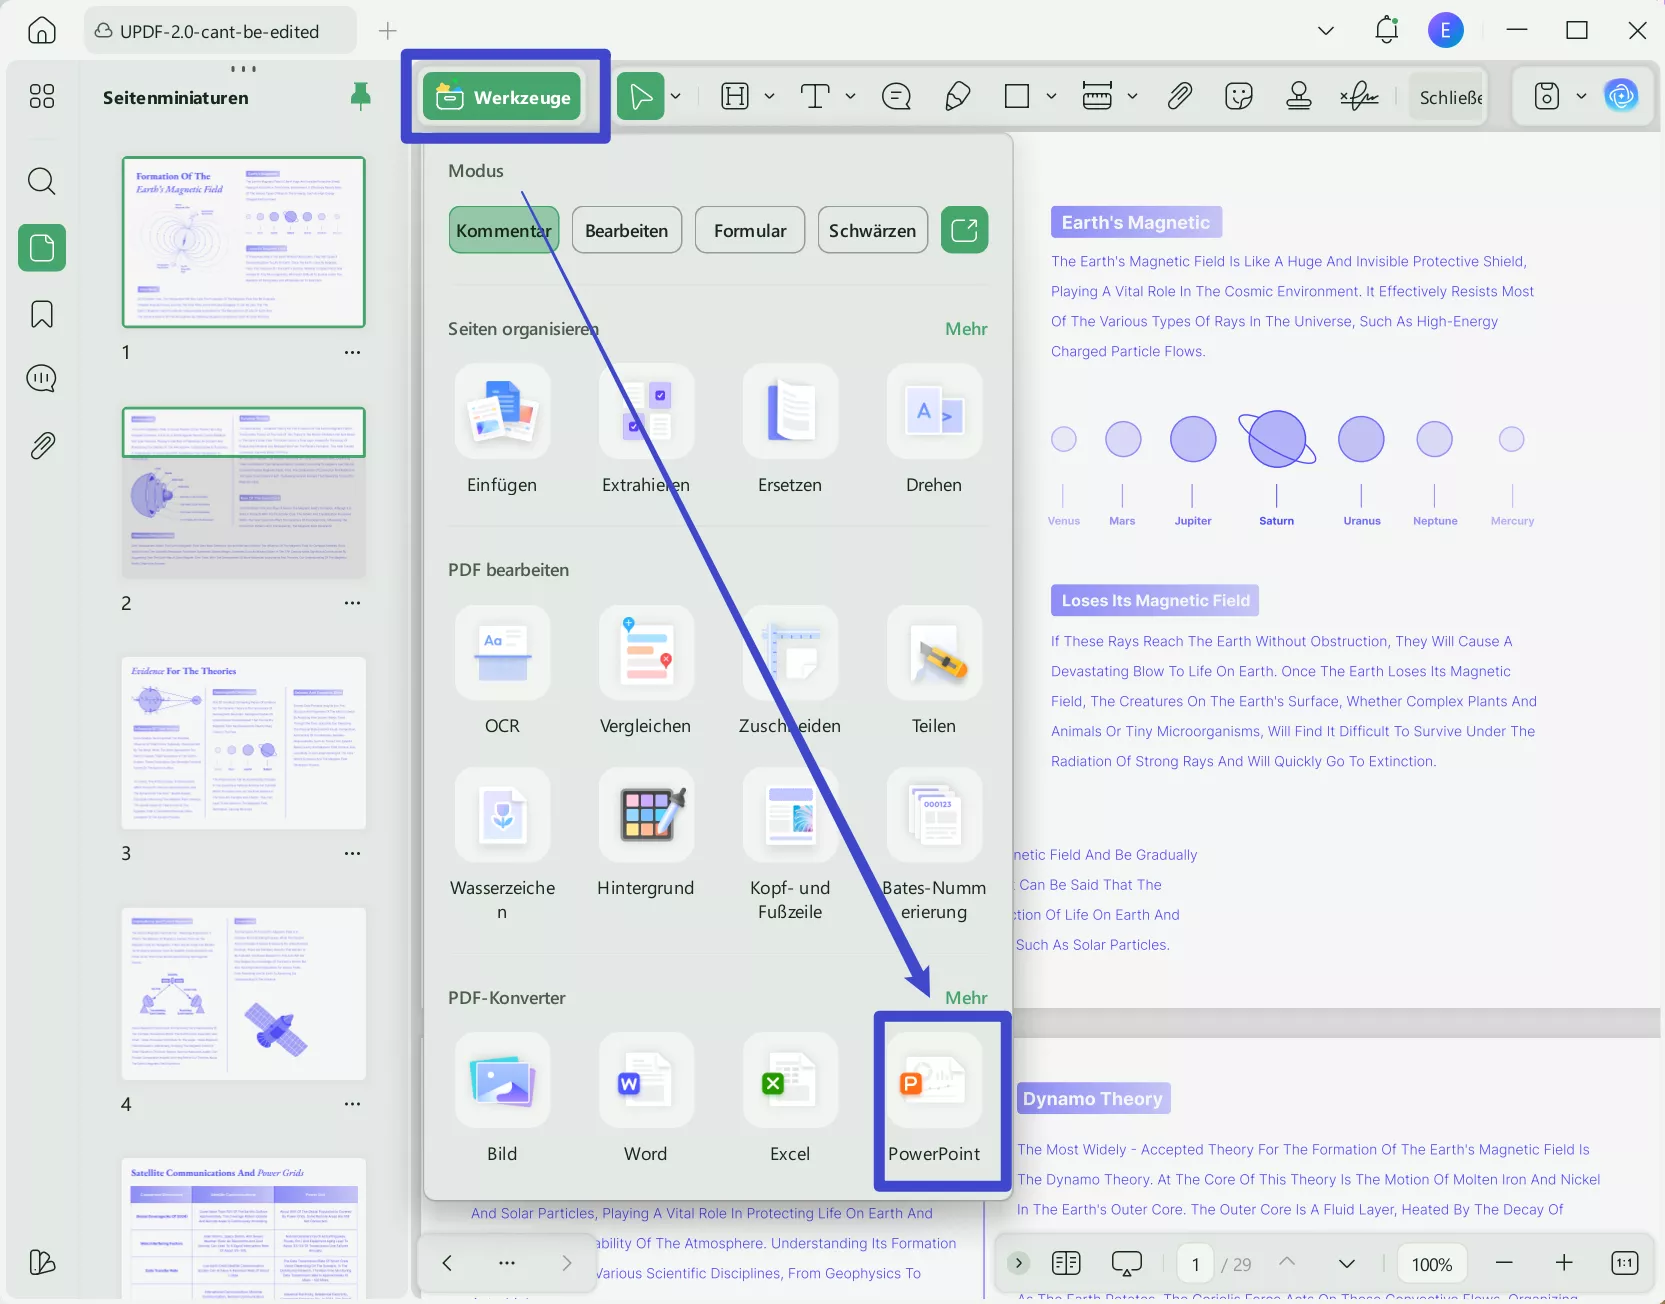Expand the shape tool dropdown arrow

(x=1051, y=96)
